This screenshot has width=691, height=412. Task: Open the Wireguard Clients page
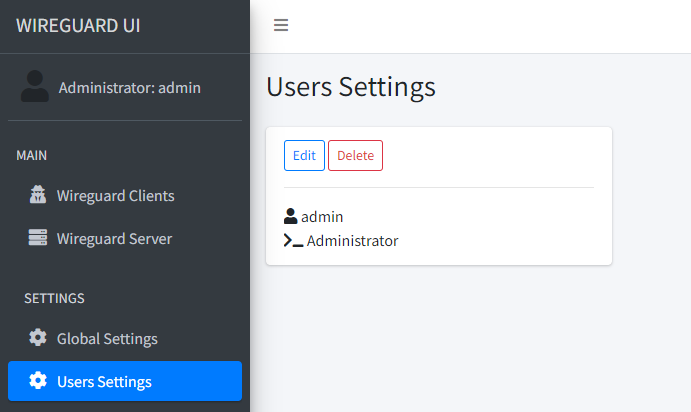coord(115,195)
